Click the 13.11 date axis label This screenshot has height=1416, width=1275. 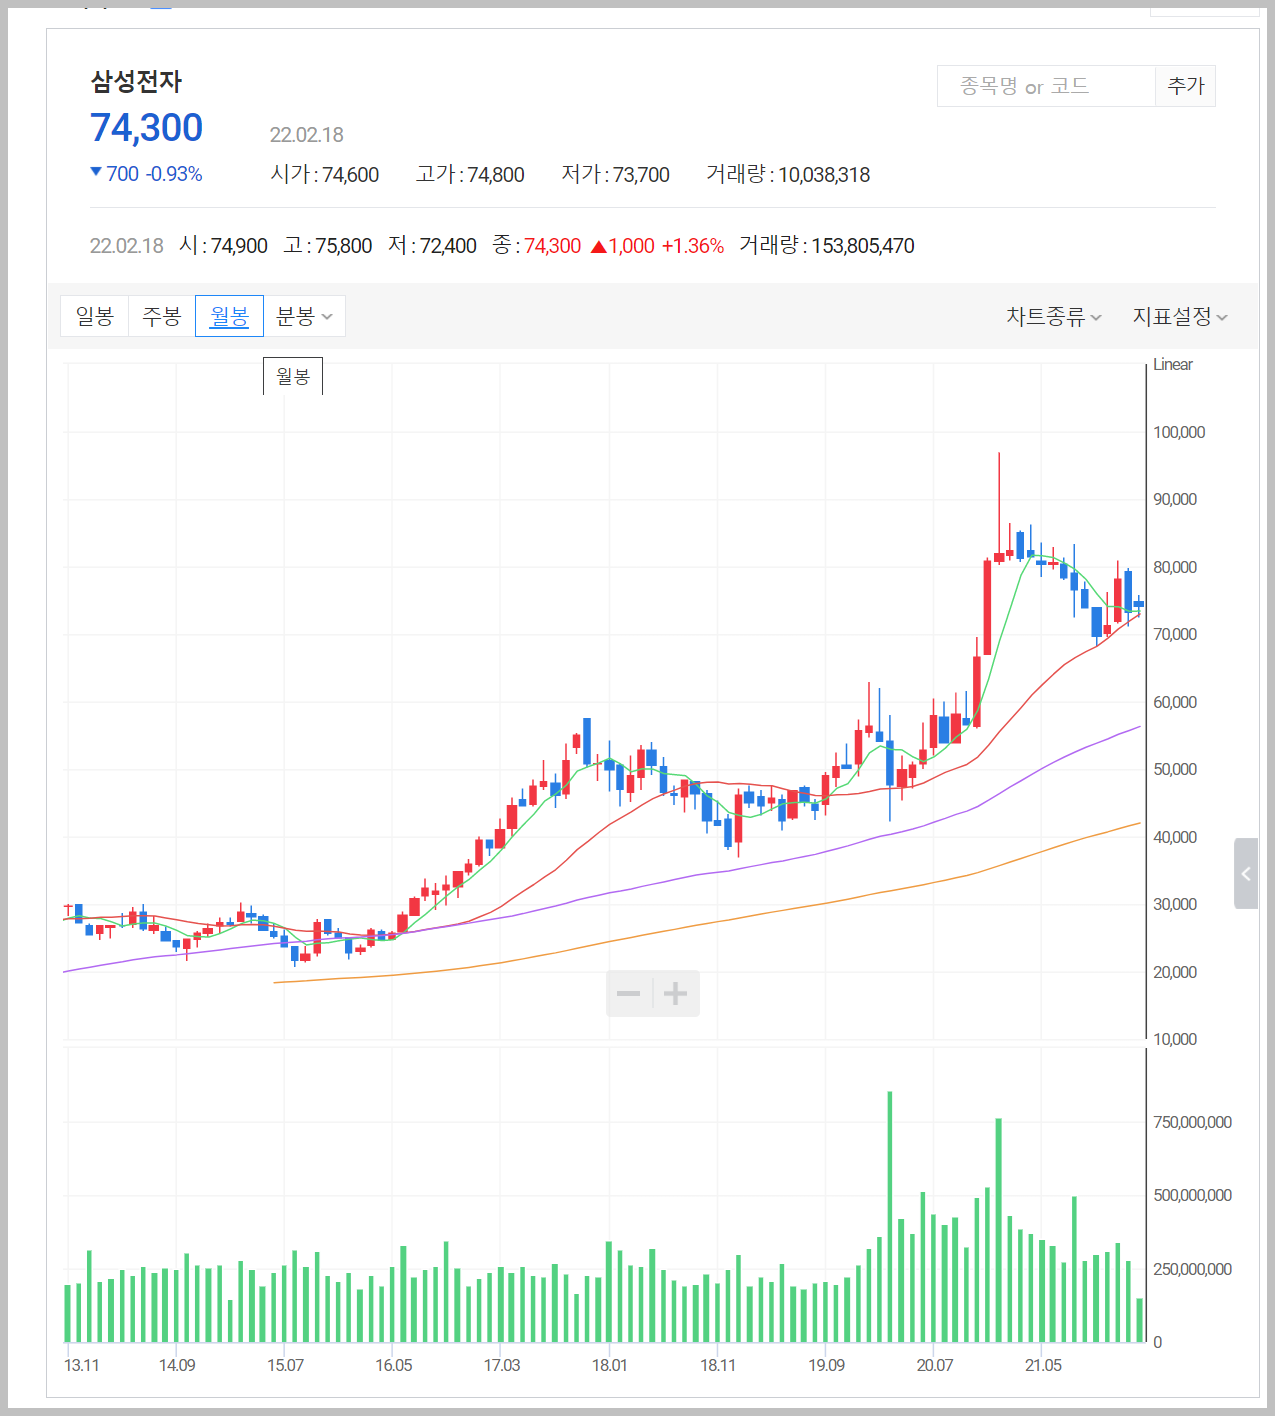(82, 1365)
